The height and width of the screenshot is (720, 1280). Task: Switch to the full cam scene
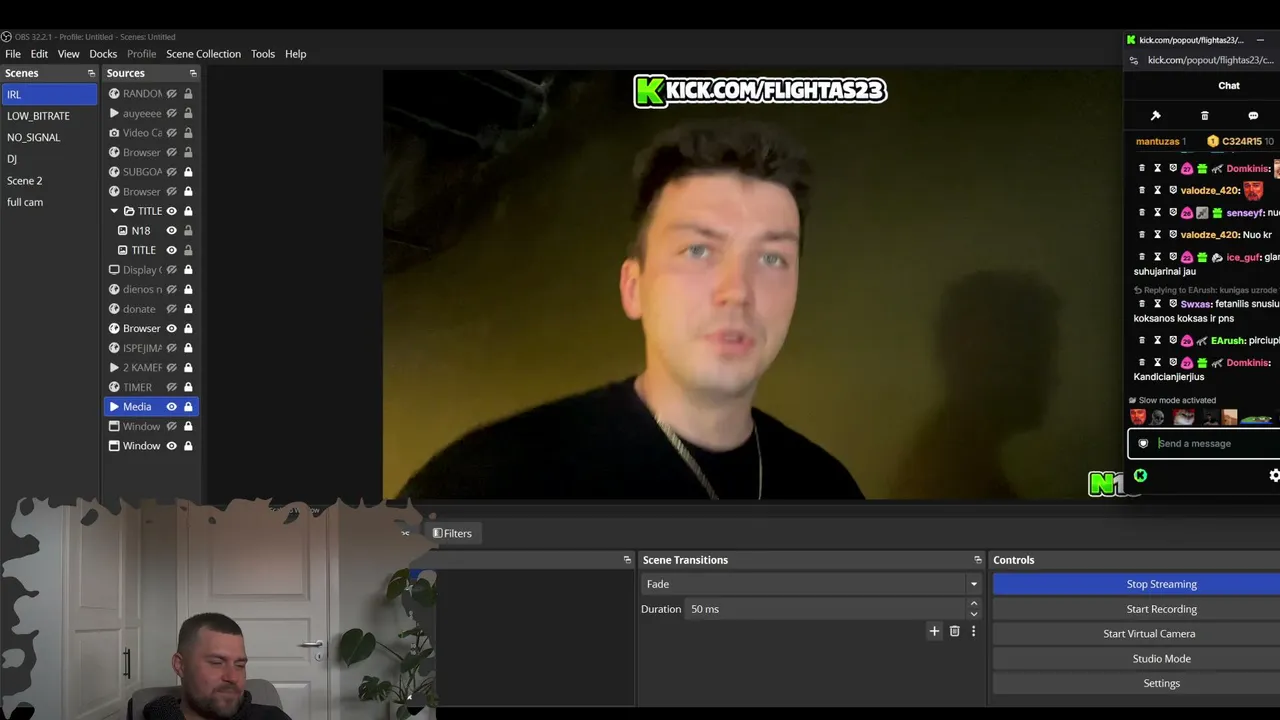[49, 202]
